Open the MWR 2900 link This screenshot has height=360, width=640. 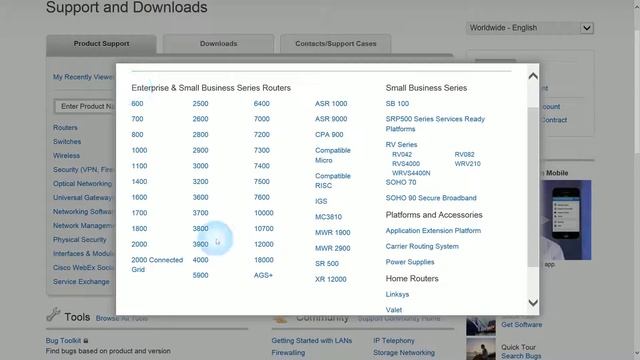tap(333, 248)
